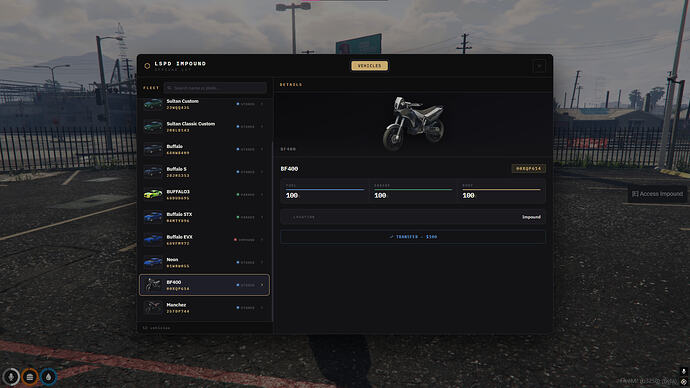Click the green engine health bar
Screen dimensions: 690x388
[413, 190]
